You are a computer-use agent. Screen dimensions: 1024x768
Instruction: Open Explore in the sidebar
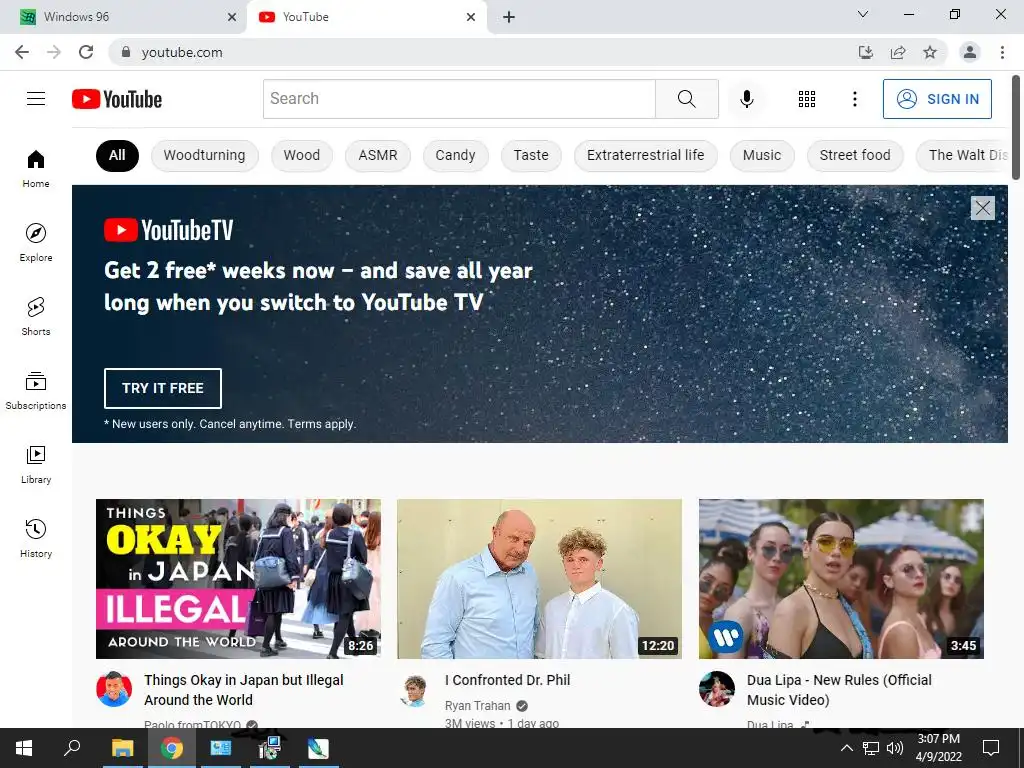[x=36, y=242]
